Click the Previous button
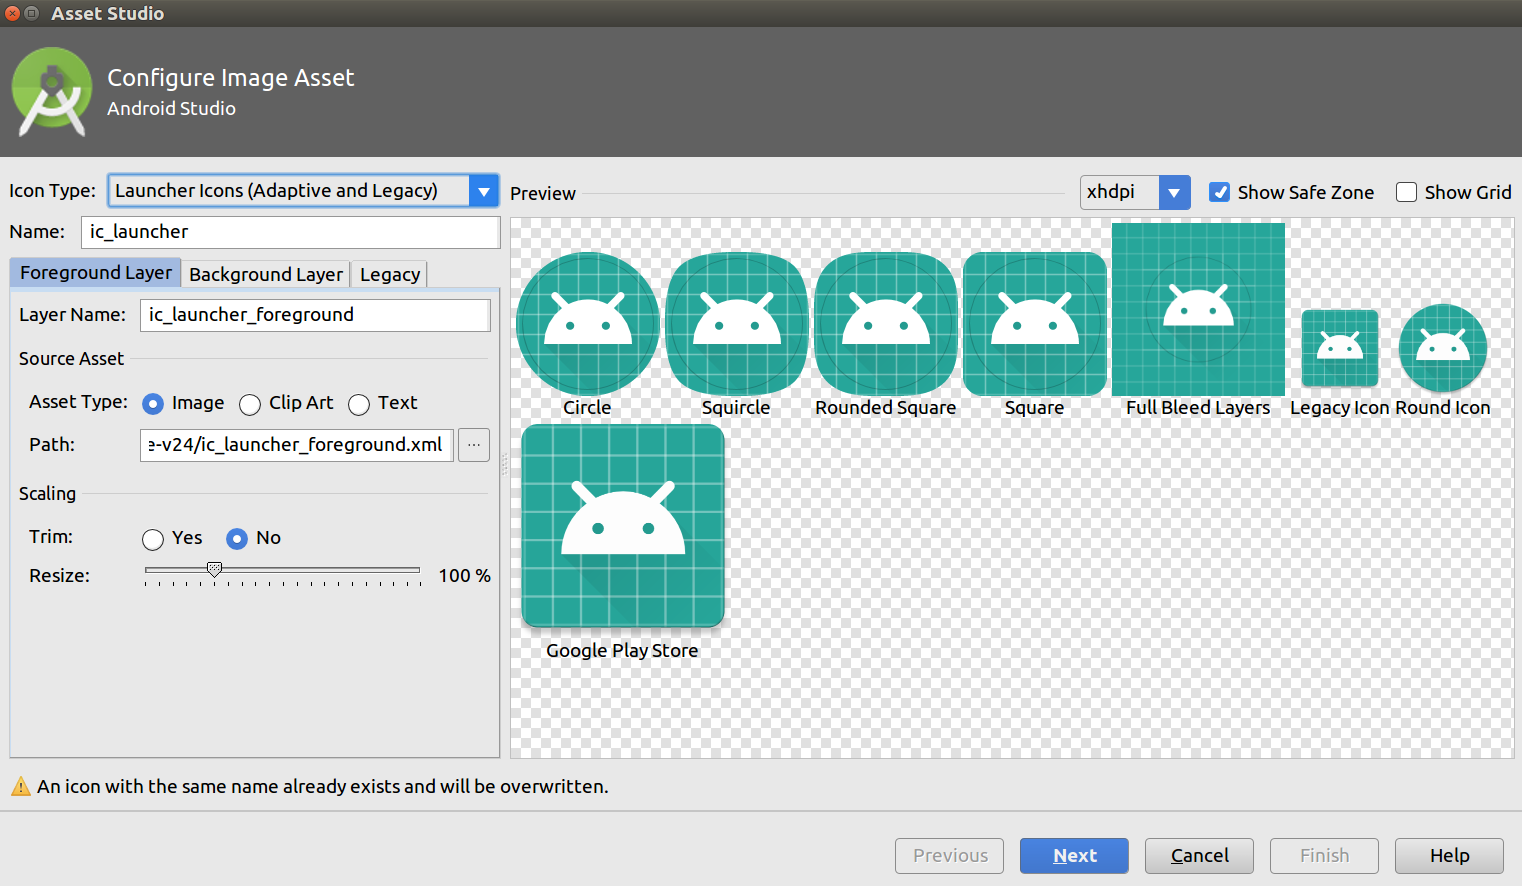Viewport: 1522px width, 886px height. (x=950, y=856)
